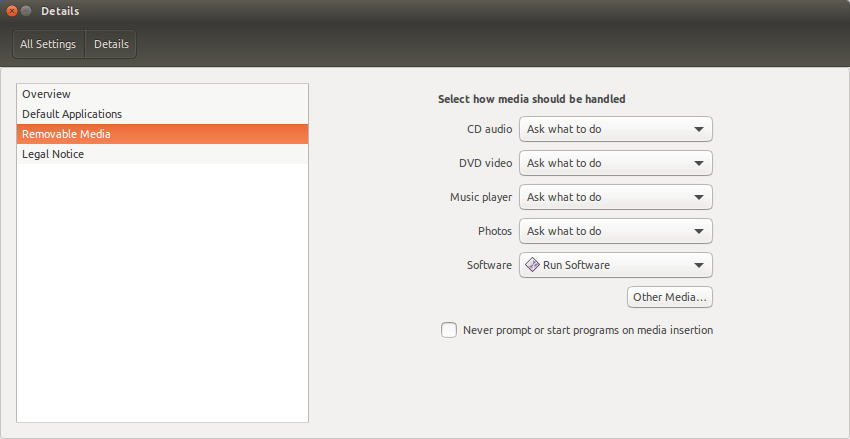The image size is (850, 439).
Task: Select Default Applications in the sidebar
Action: [x=163, y=114]
